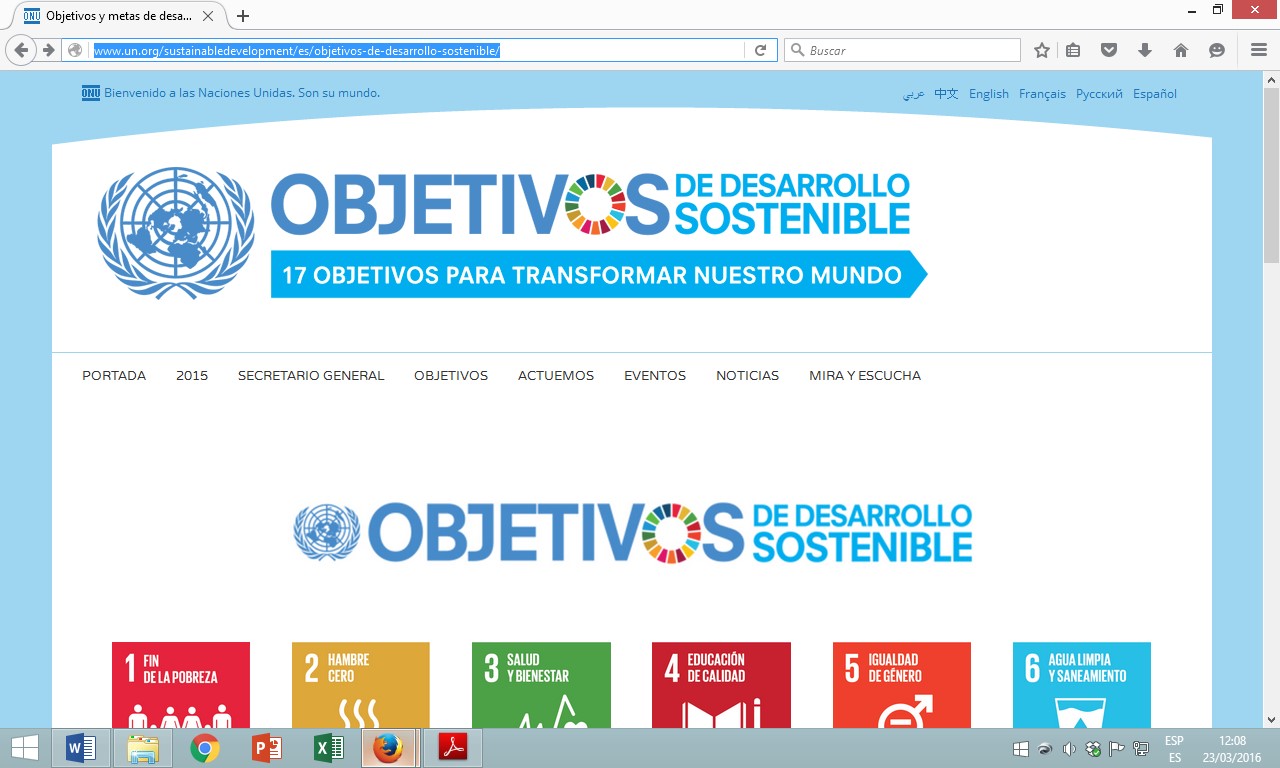Open Windows Start button

pos(25,748)
